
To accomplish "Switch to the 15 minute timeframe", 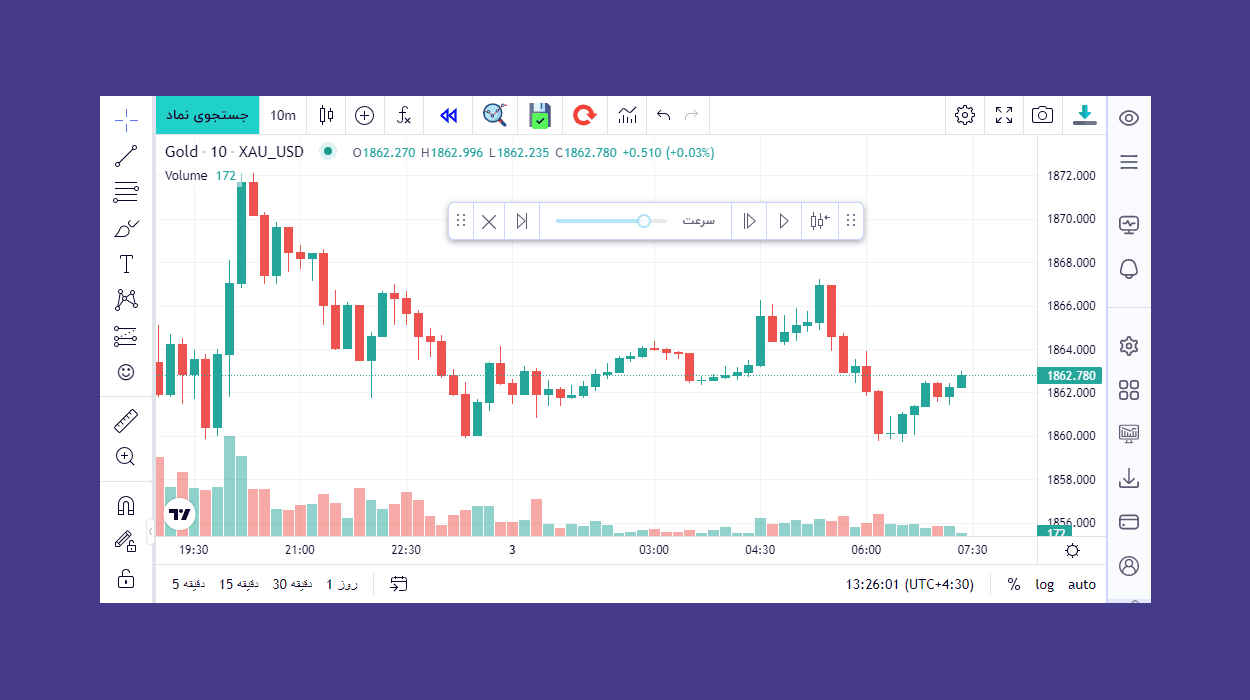I will pos(239,584).
